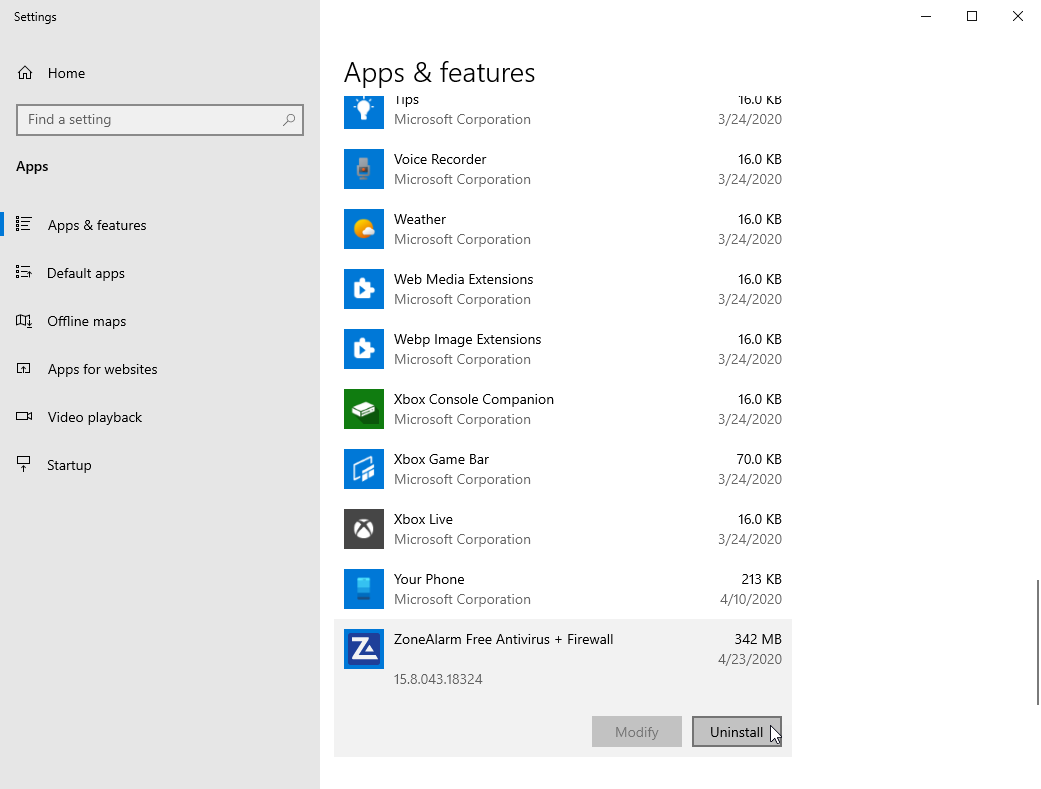
Task: Click the 342 MB size value
Action: (758, 640)
